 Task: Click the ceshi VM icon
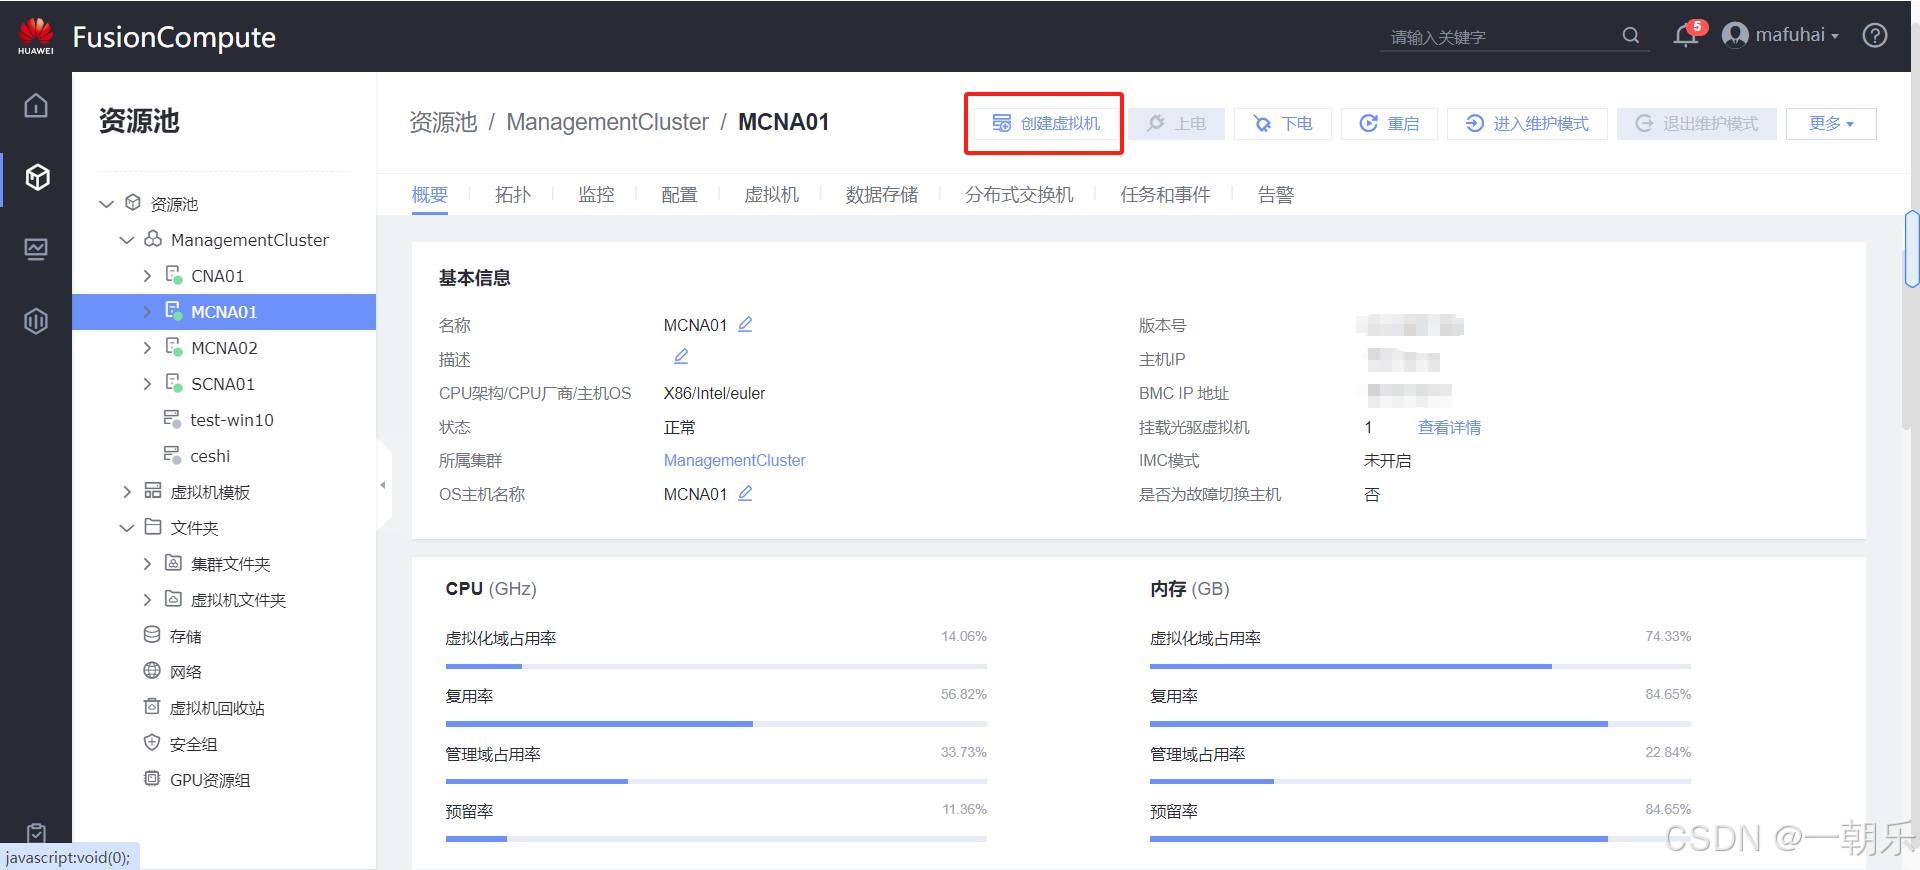click(x=172, y=455)
